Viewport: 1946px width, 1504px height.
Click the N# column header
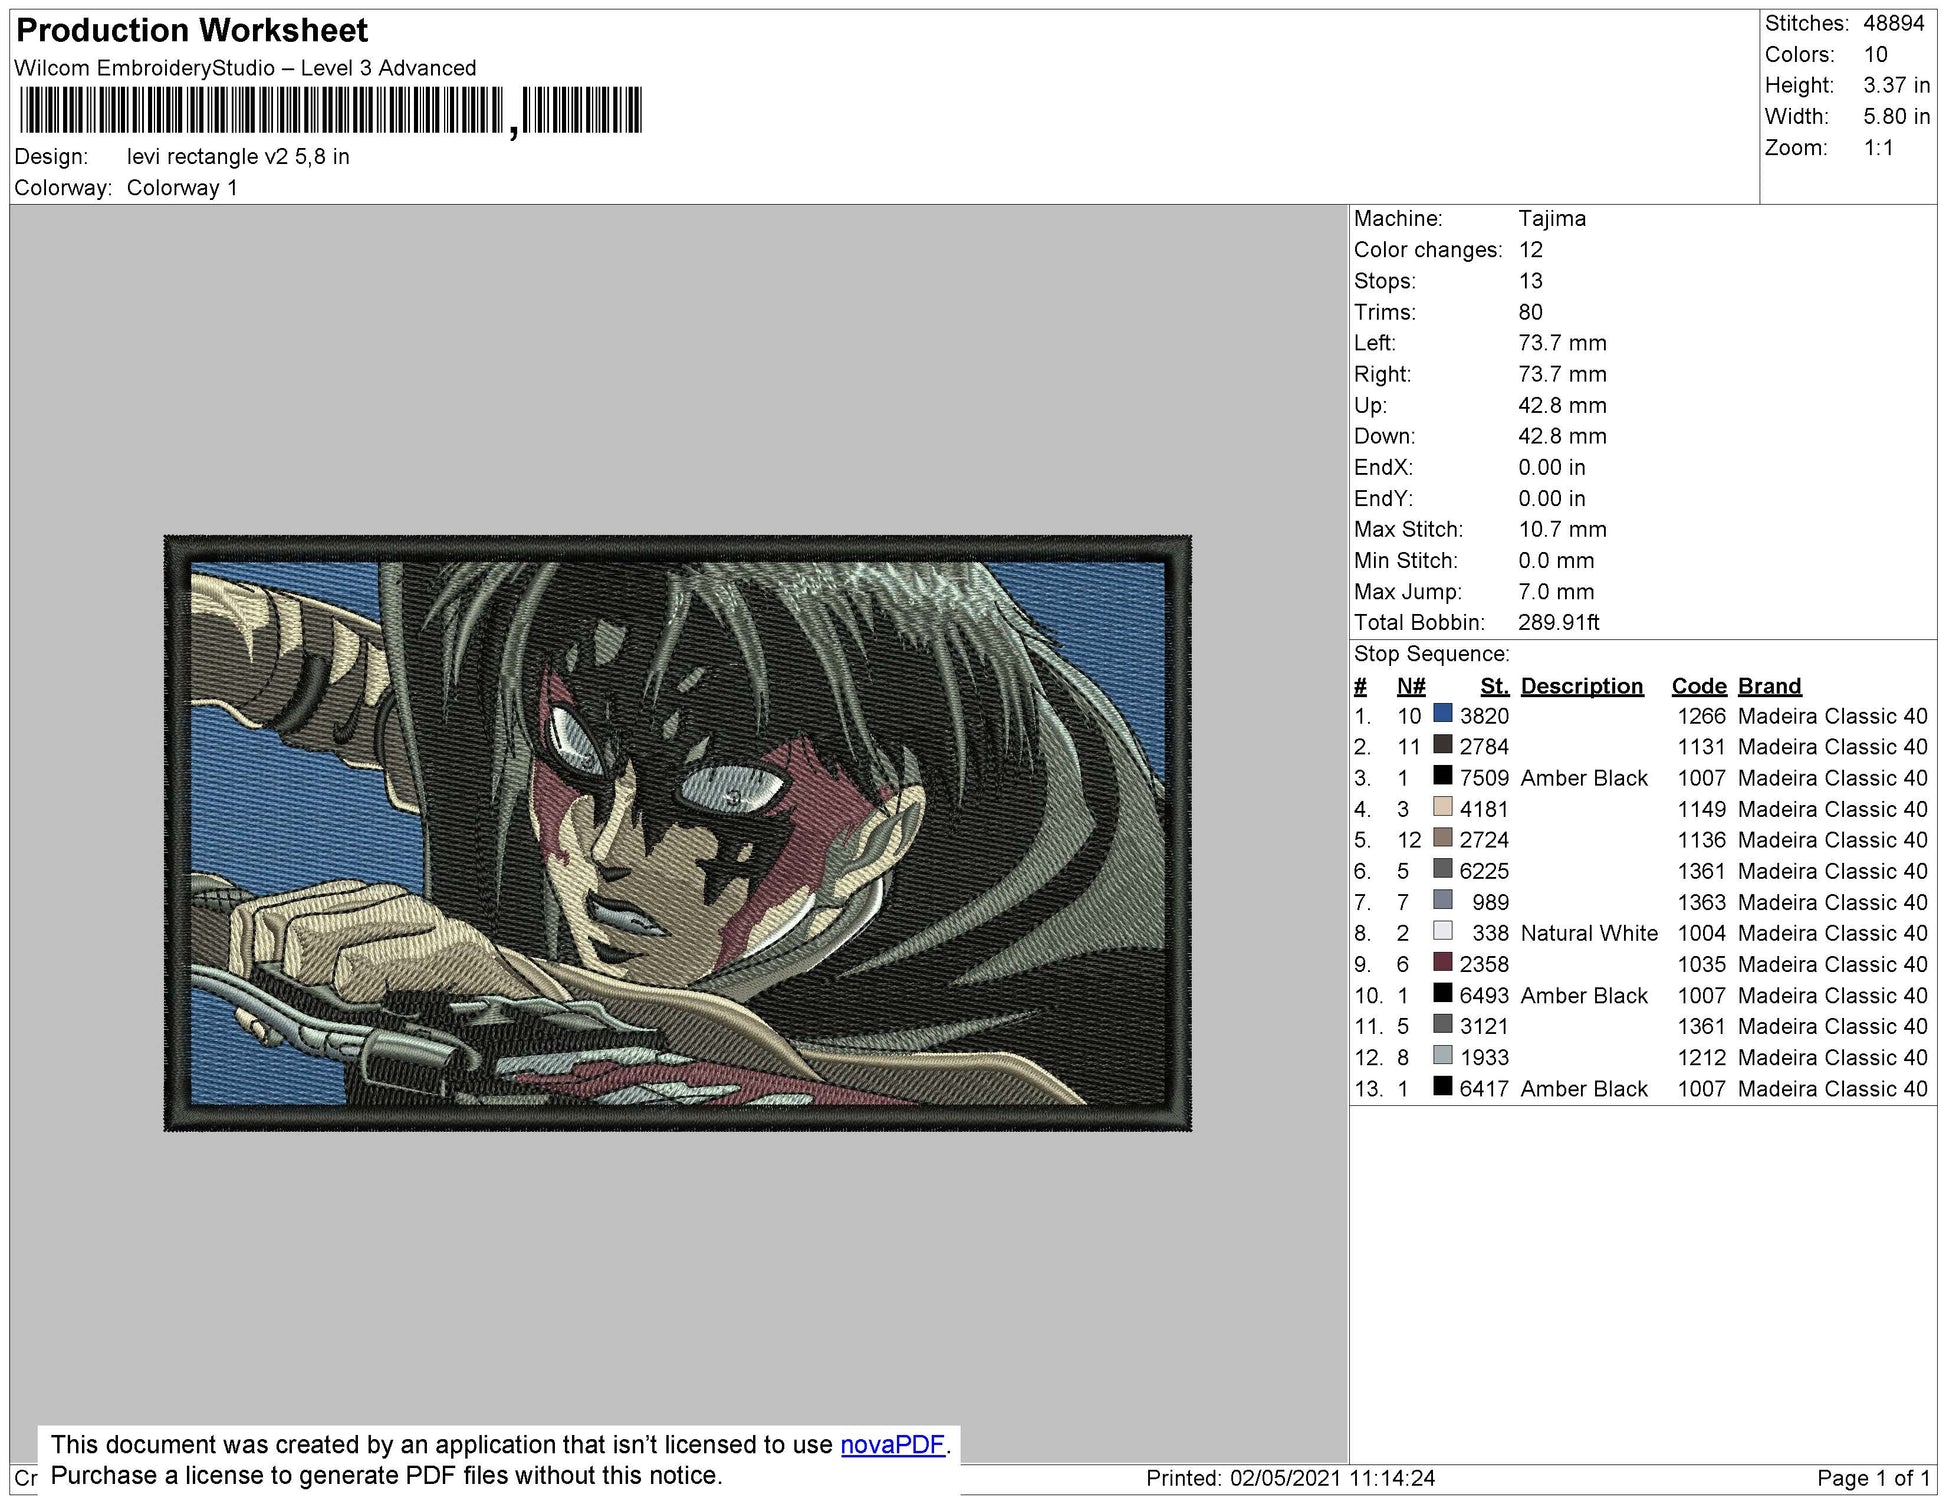tap(1410, 686)
